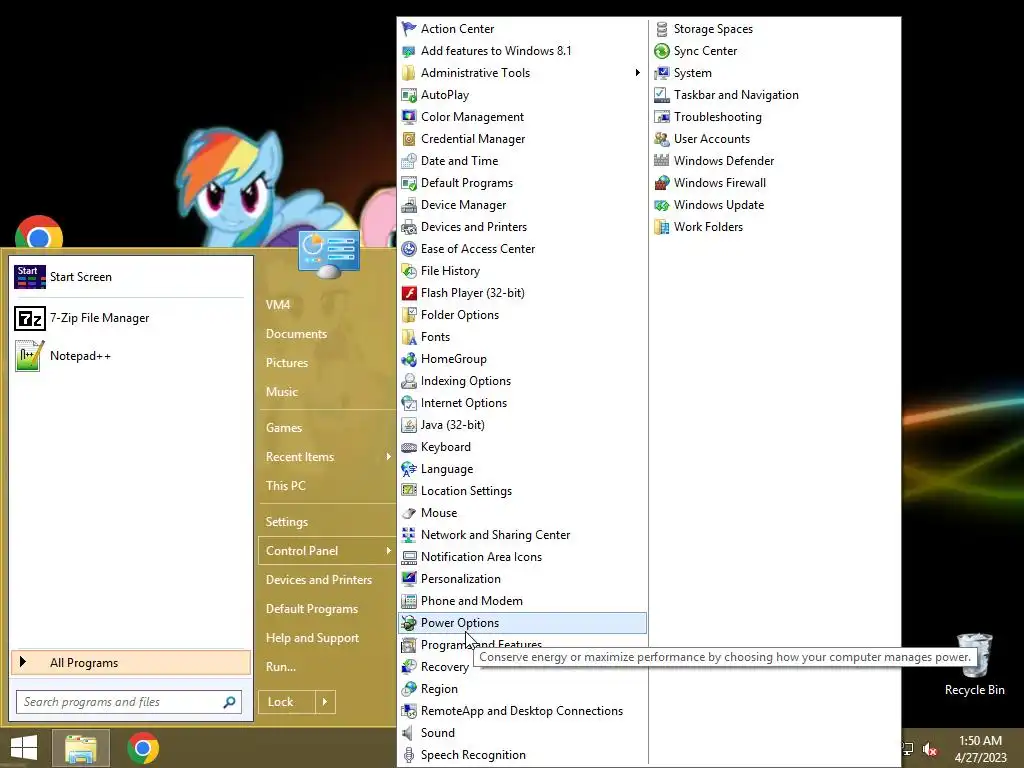Open Recycle Bin on desktop
1024x768 pixels.
(x=974, y=664)
